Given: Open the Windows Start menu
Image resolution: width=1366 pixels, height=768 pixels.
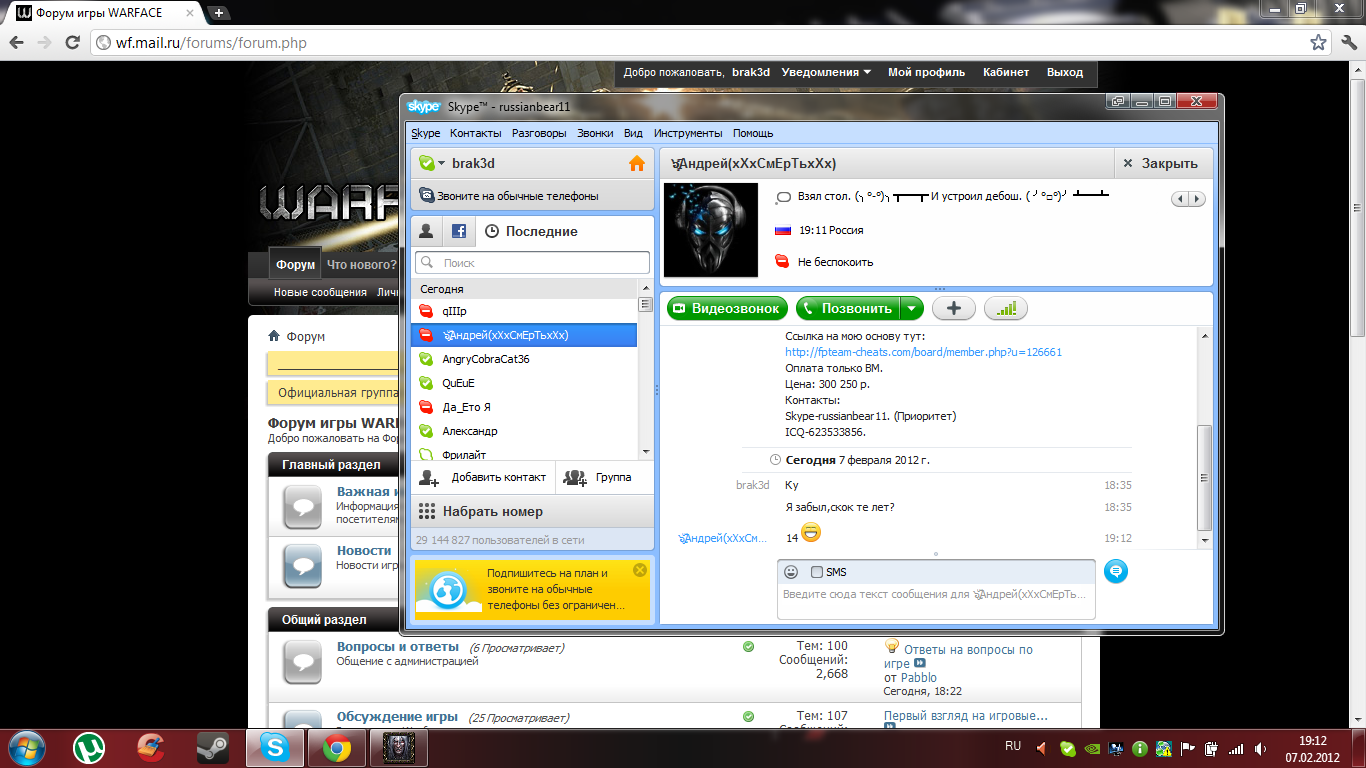Looking at the screenshot, I should [26, 747].
